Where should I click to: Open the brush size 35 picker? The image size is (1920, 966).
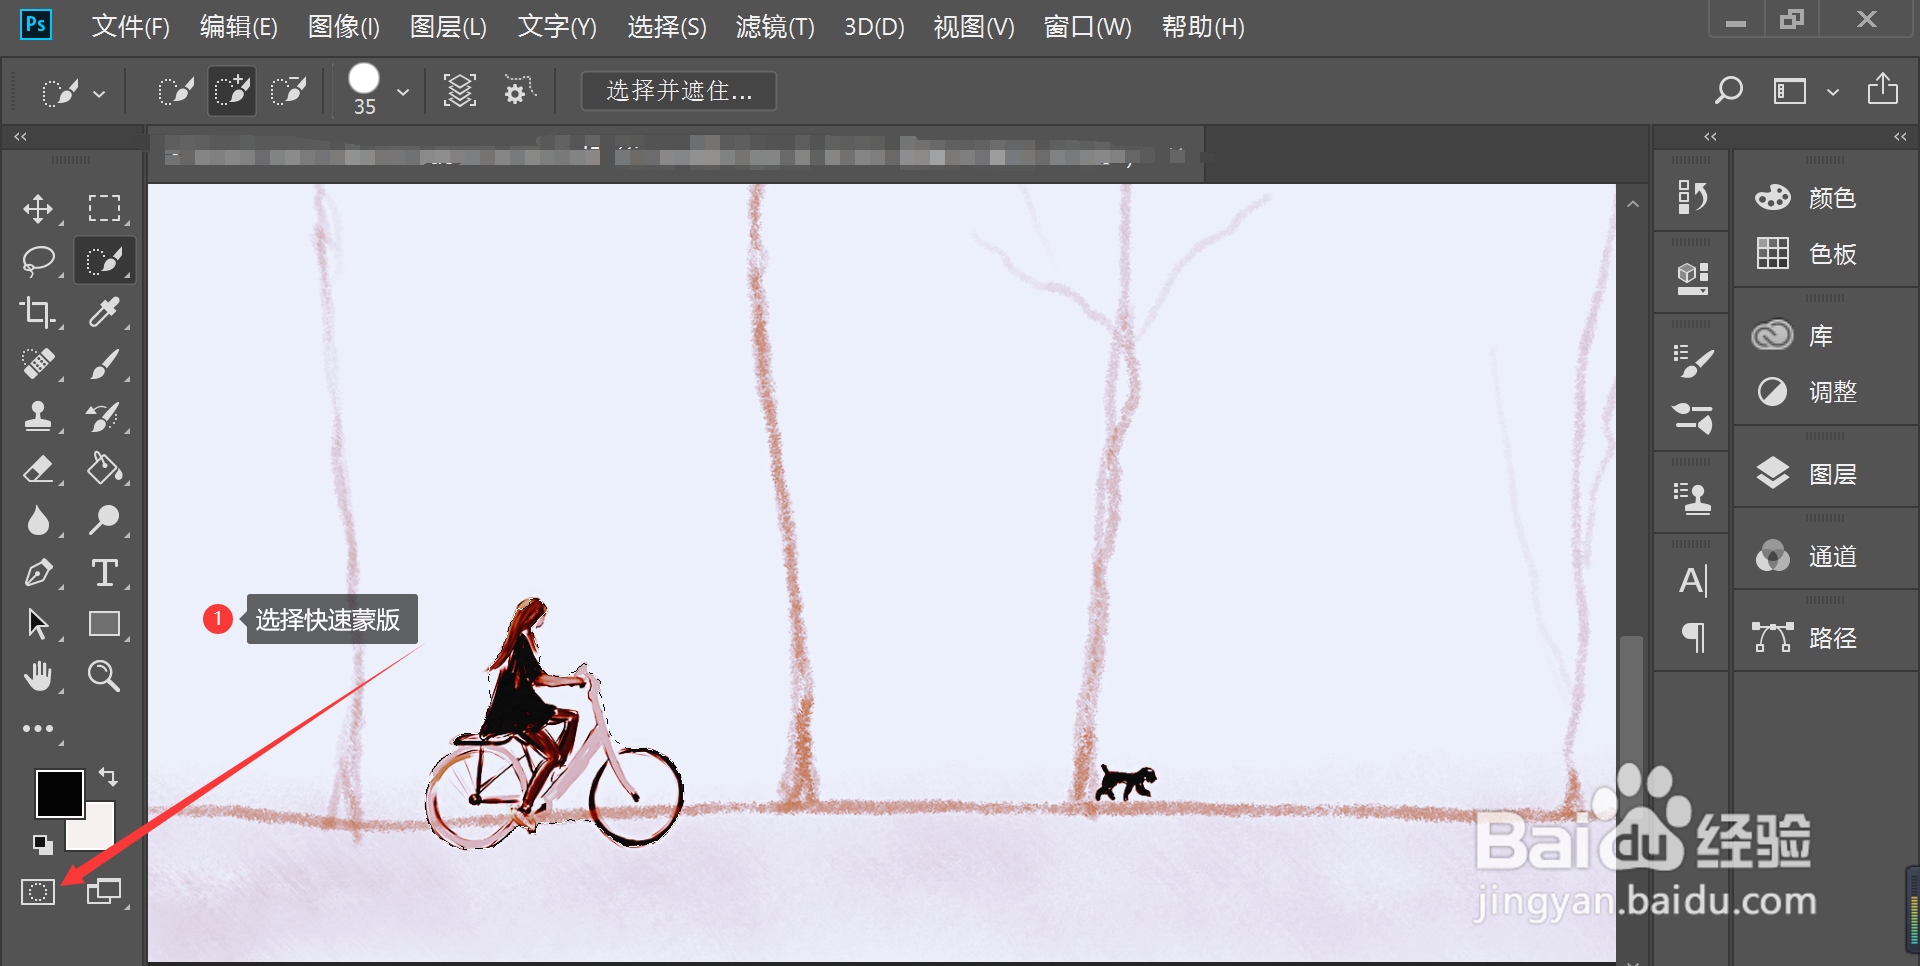[x=364, y=89]
